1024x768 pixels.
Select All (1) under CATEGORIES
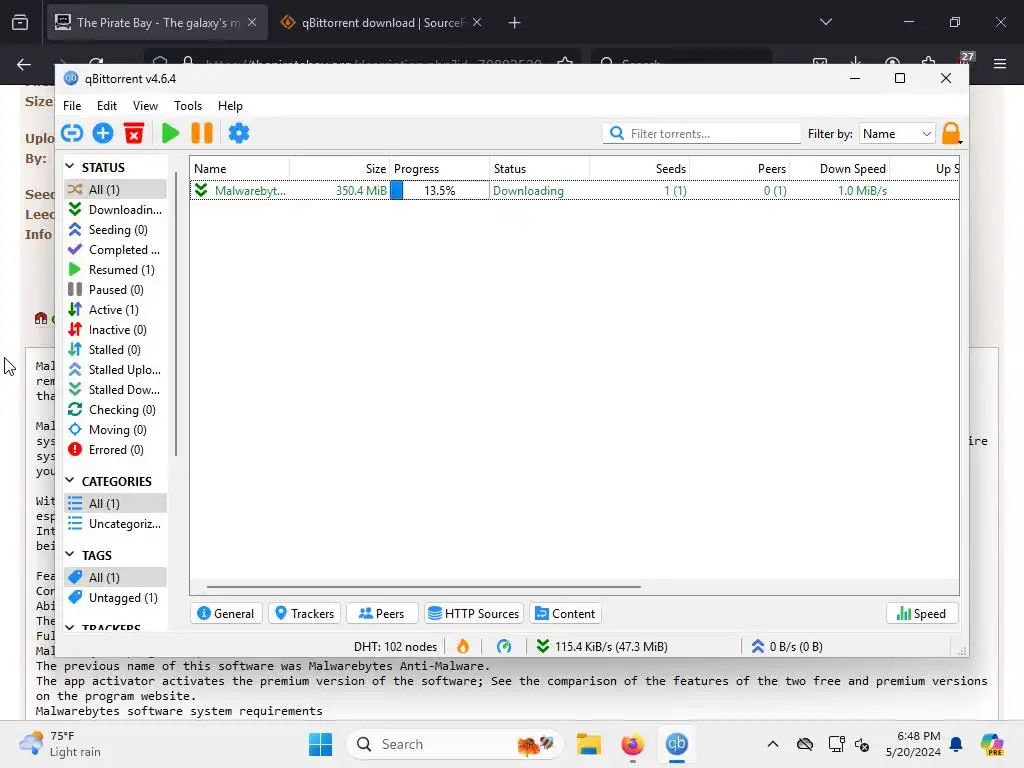point(116,504)
